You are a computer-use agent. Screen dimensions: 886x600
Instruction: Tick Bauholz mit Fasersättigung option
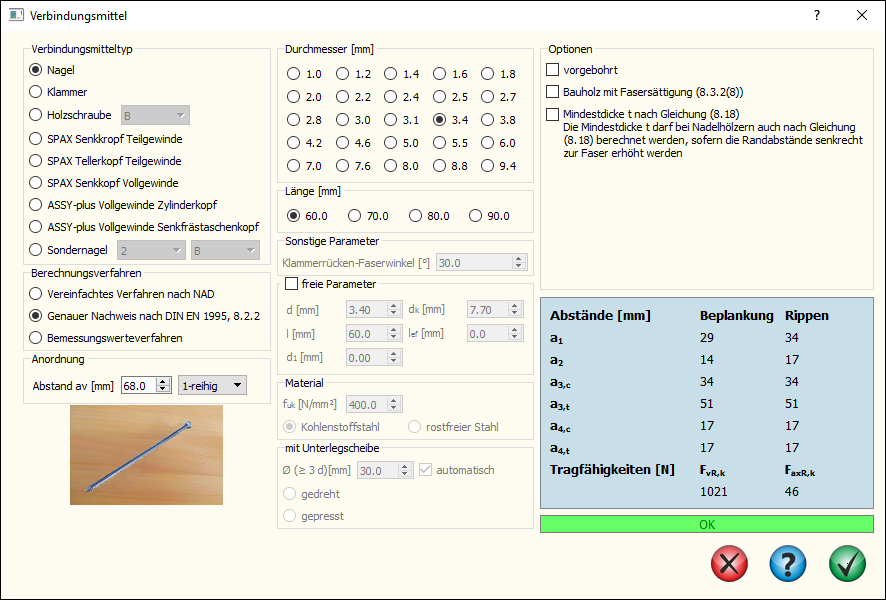pos(553,92)
